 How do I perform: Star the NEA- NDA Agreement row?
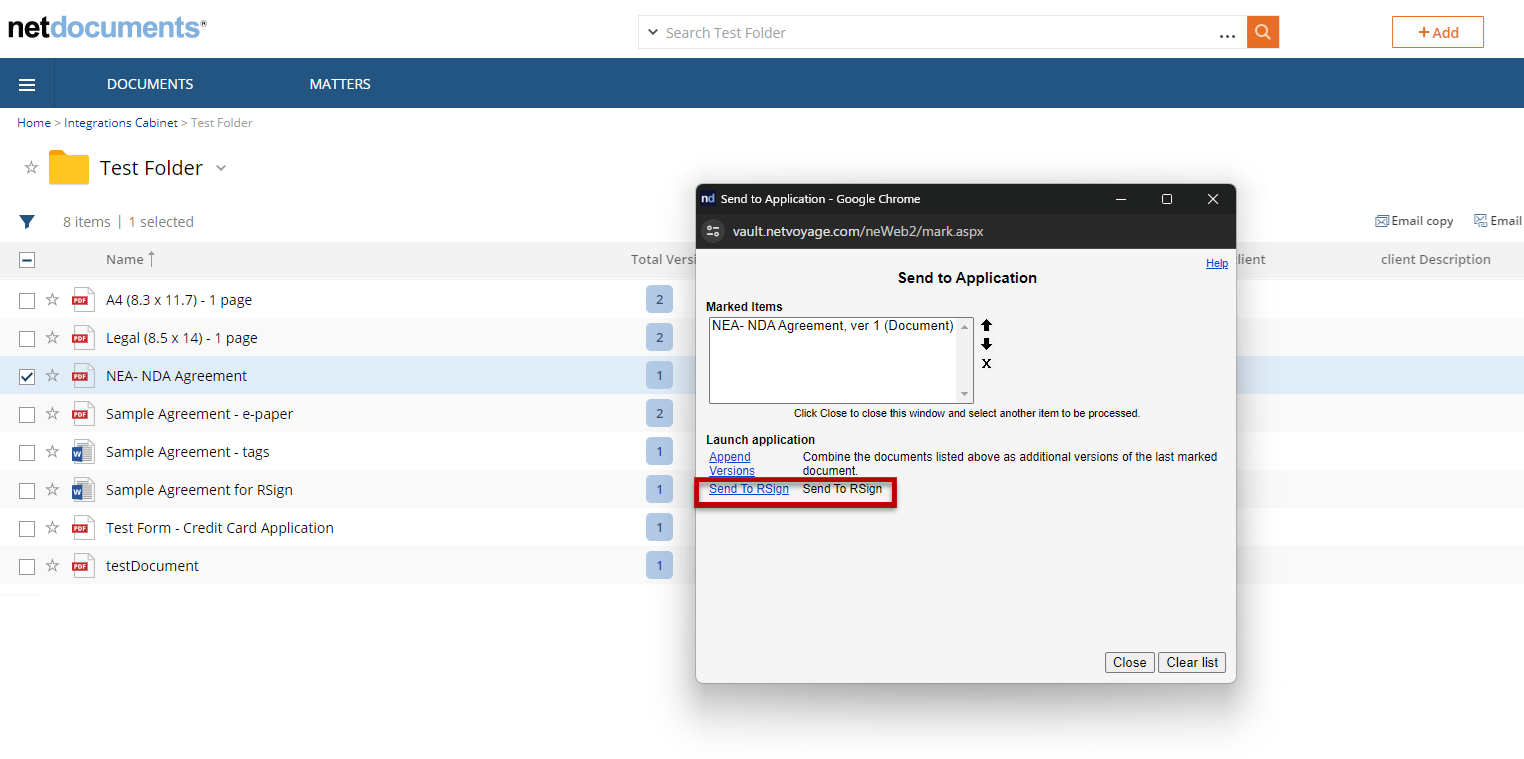pyautogui.click(x=52, y=376)
